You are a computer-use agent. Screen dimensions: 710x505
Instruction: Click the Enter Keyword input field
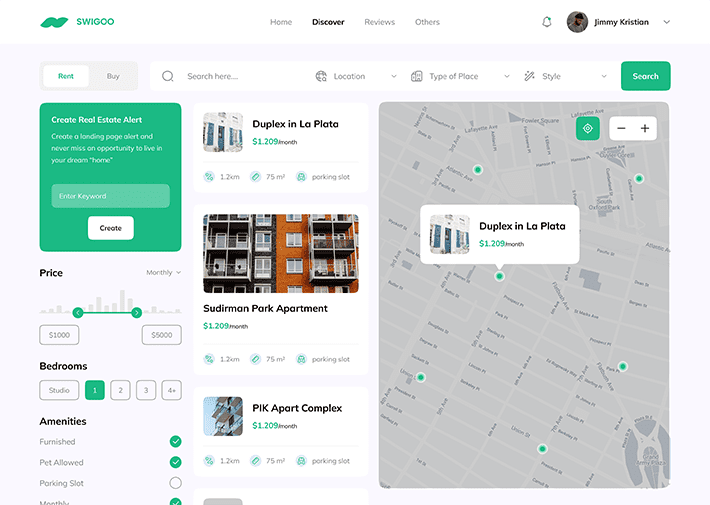tap(110, 196)
